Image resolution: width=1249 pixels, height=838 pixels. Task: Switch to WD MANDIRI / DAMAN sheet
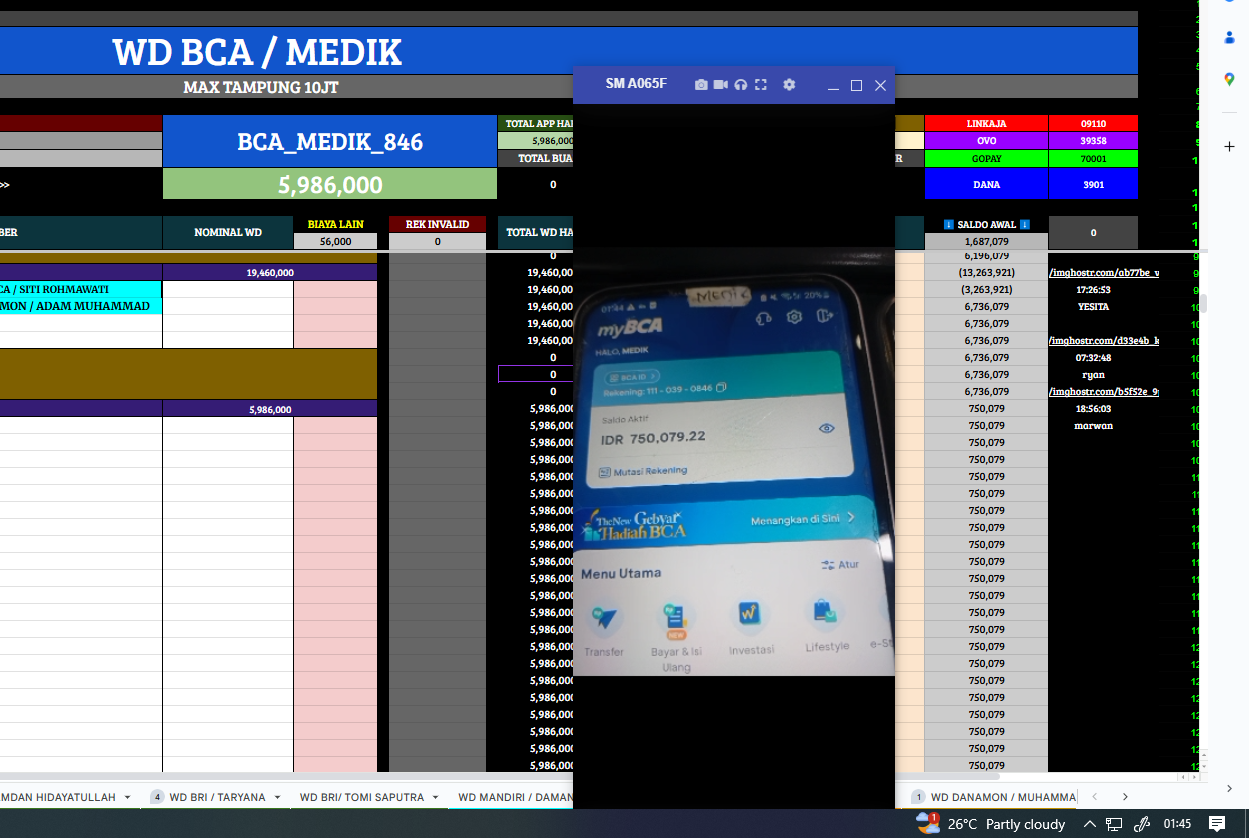tap(515, 797)
